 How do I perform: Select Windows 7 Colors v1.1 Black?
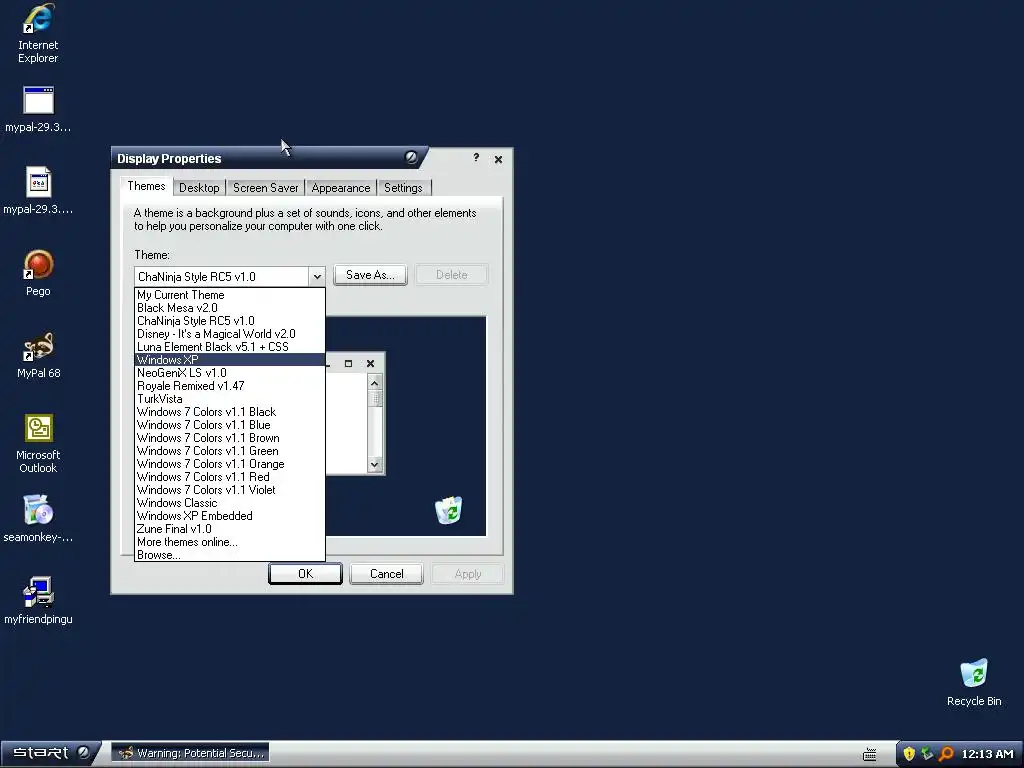229,412
